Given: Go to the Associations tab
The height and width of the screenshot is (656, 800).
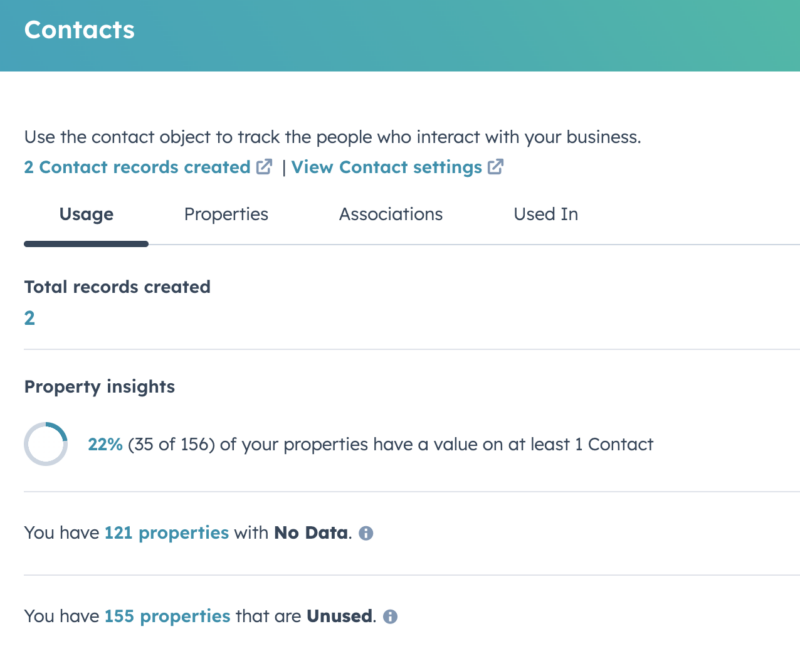Looking at the screenshot, I should pos(390,214).
